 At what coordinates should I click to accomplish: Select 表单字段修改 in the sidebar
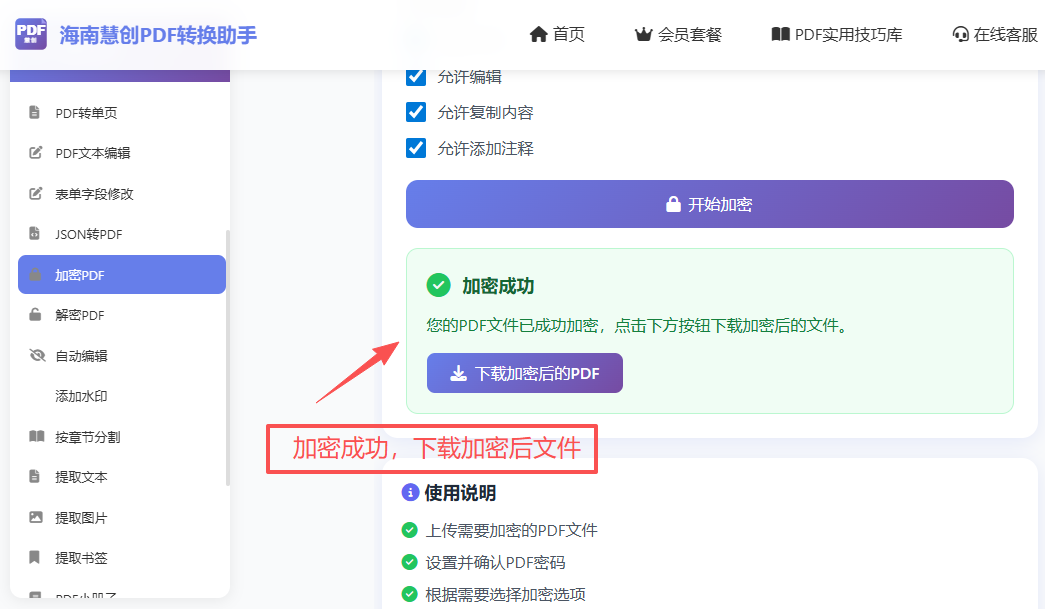(x=122, y=194)
